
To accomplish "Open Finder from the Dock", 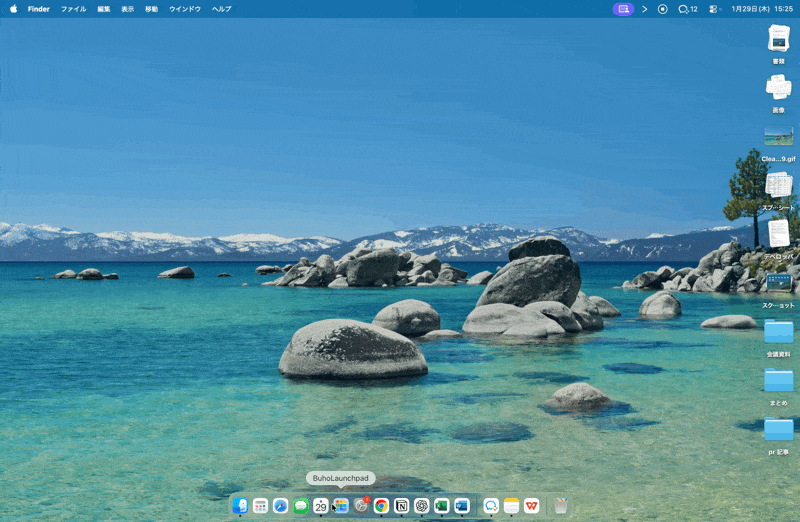I will (240, 506).
